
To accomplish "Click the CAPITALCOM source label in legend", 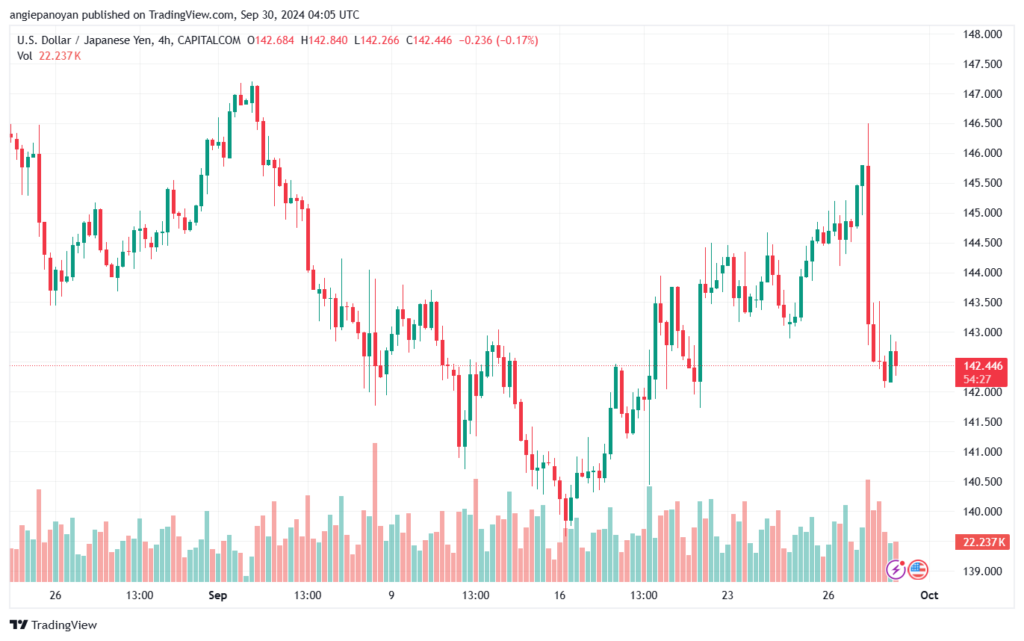I will pyautogui.click(x=209, y=40).
